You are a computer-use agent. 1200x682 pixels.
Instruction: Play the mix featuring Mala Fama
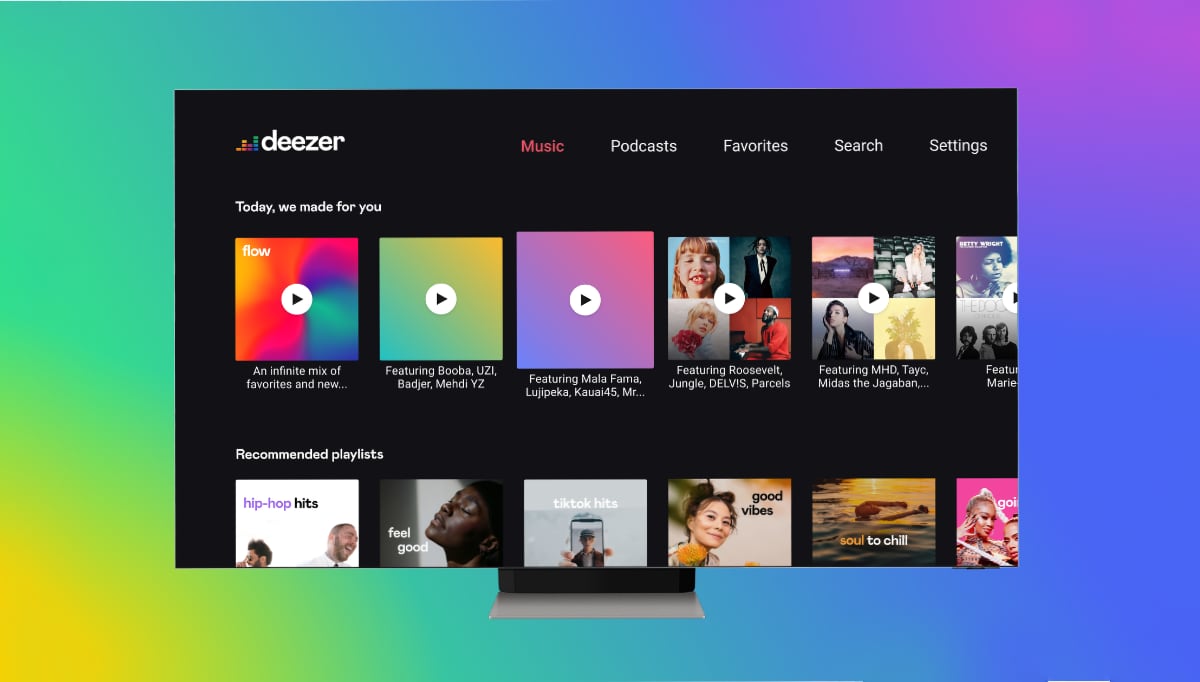pos(585,300)
